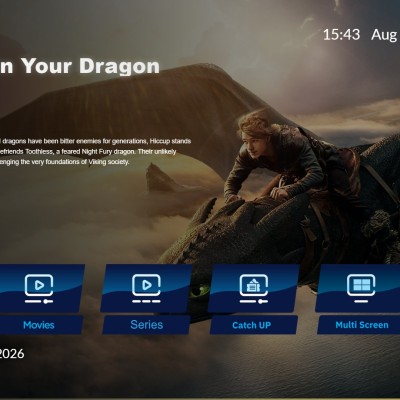400x400 pixels.
Task: Click the dashed line under the Series icon
Action: (x=146, y=301)
